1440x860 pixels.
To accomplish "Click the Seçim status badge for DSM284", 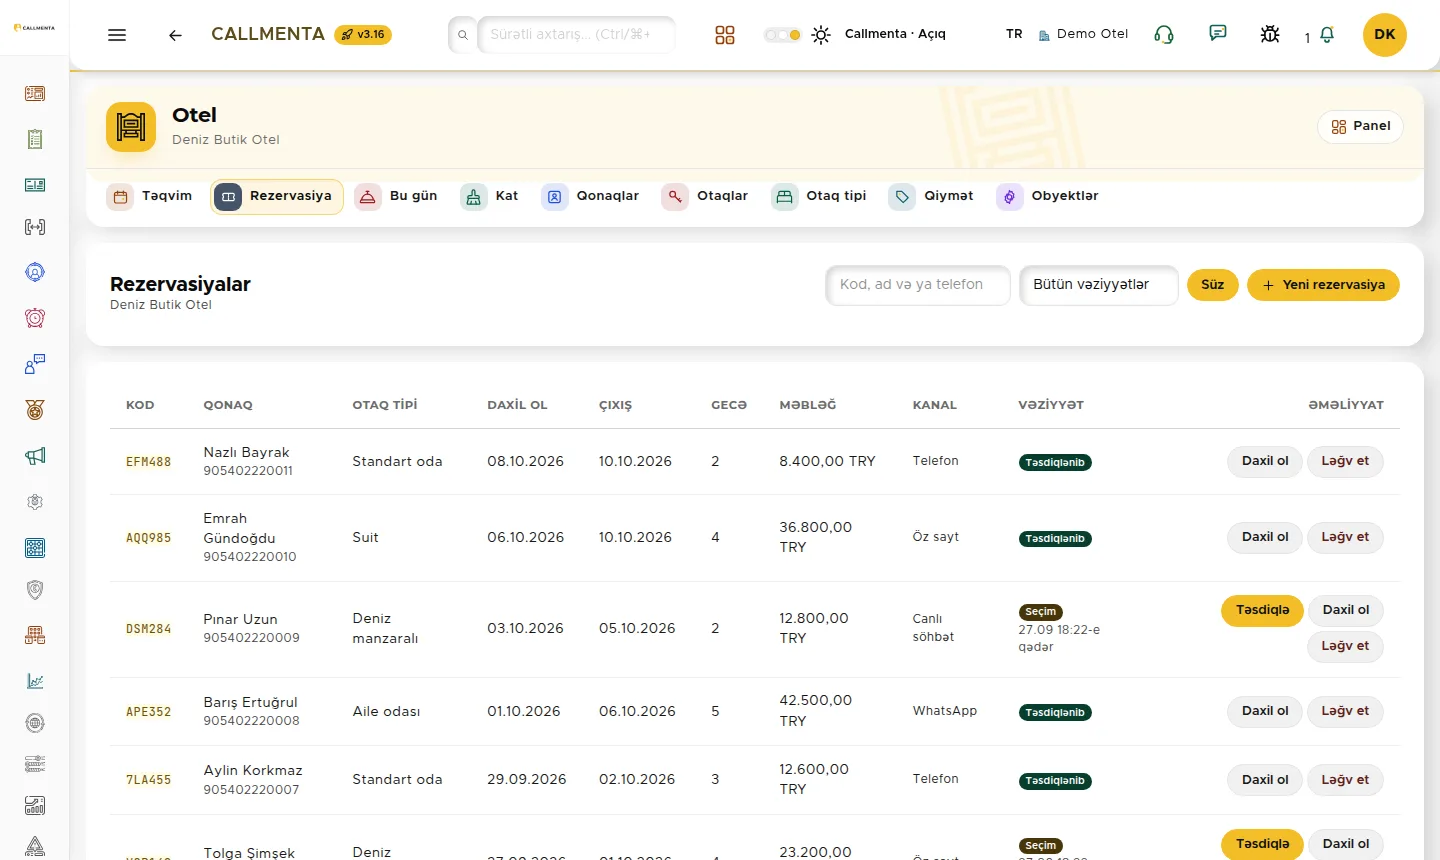I will 1040,612.
